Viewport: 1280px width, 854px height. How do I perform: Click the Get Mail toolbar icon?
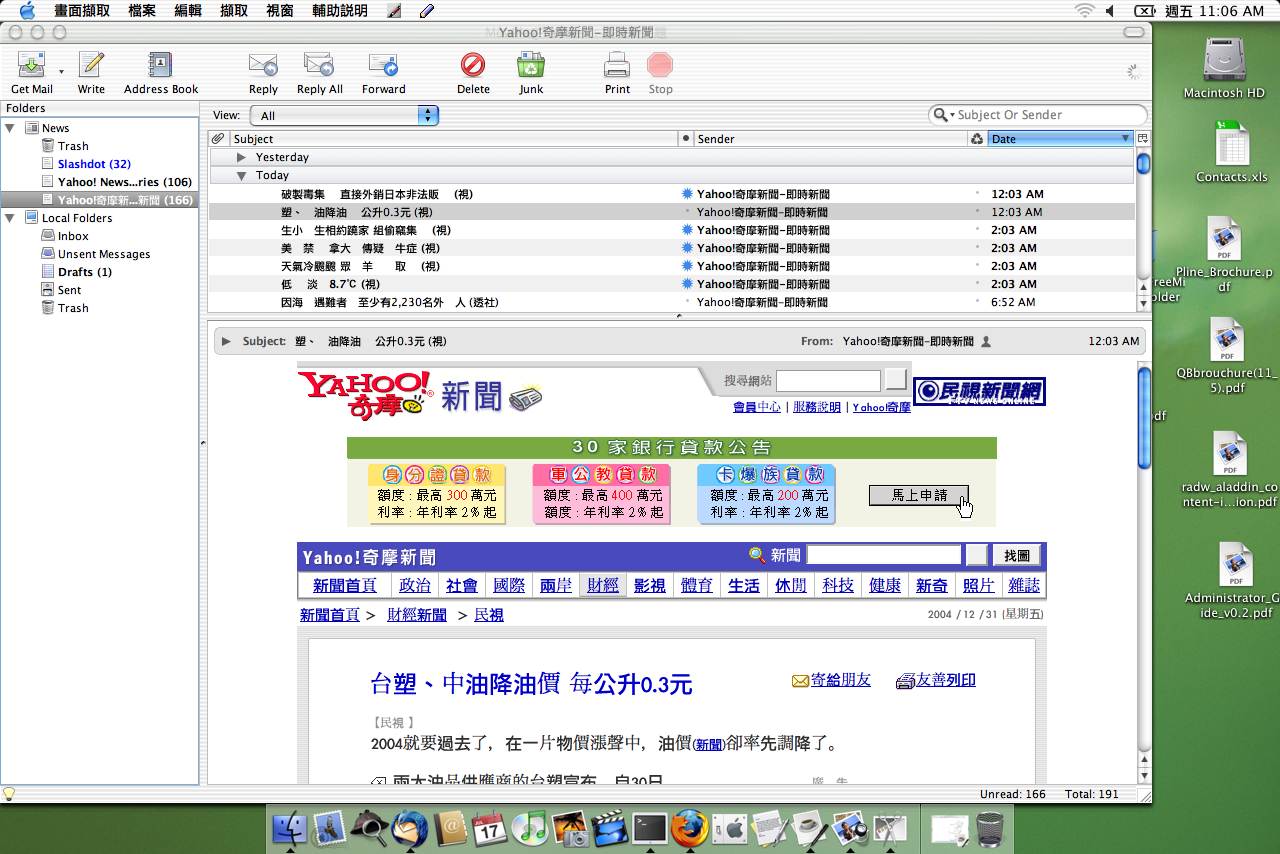click(31, 67)
